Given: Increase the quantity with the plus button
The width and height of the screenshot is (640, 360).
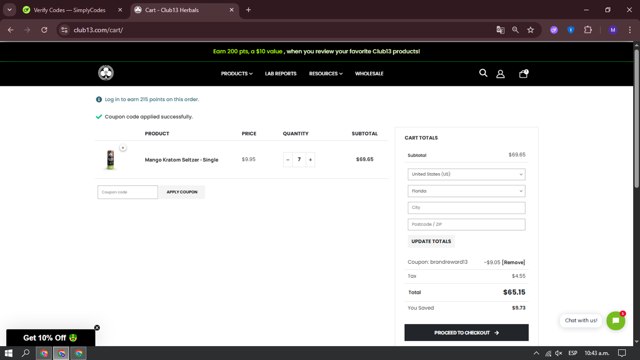Looking at the screenshot, I should pyautogui.click(x=310, y=160).
